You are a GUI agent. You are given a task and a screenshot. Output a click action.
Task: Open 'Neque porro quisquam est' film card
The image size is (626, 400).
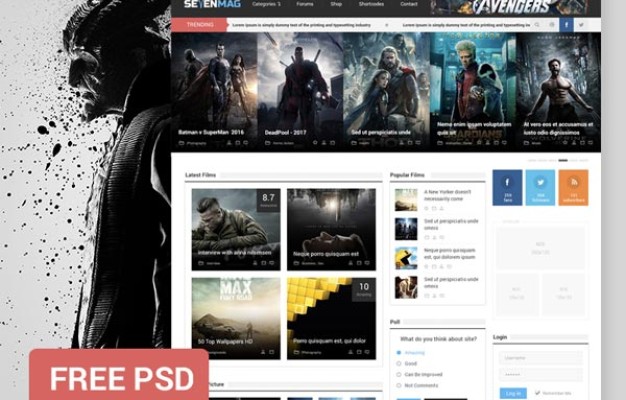(331, 230)
